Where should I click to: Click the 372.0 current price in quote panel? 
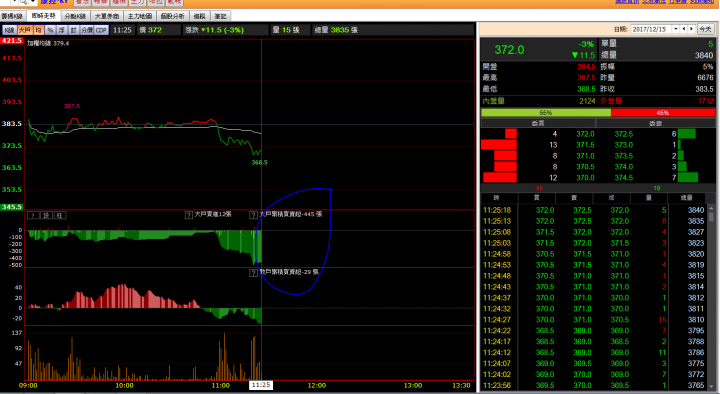[x=509, y=50]
